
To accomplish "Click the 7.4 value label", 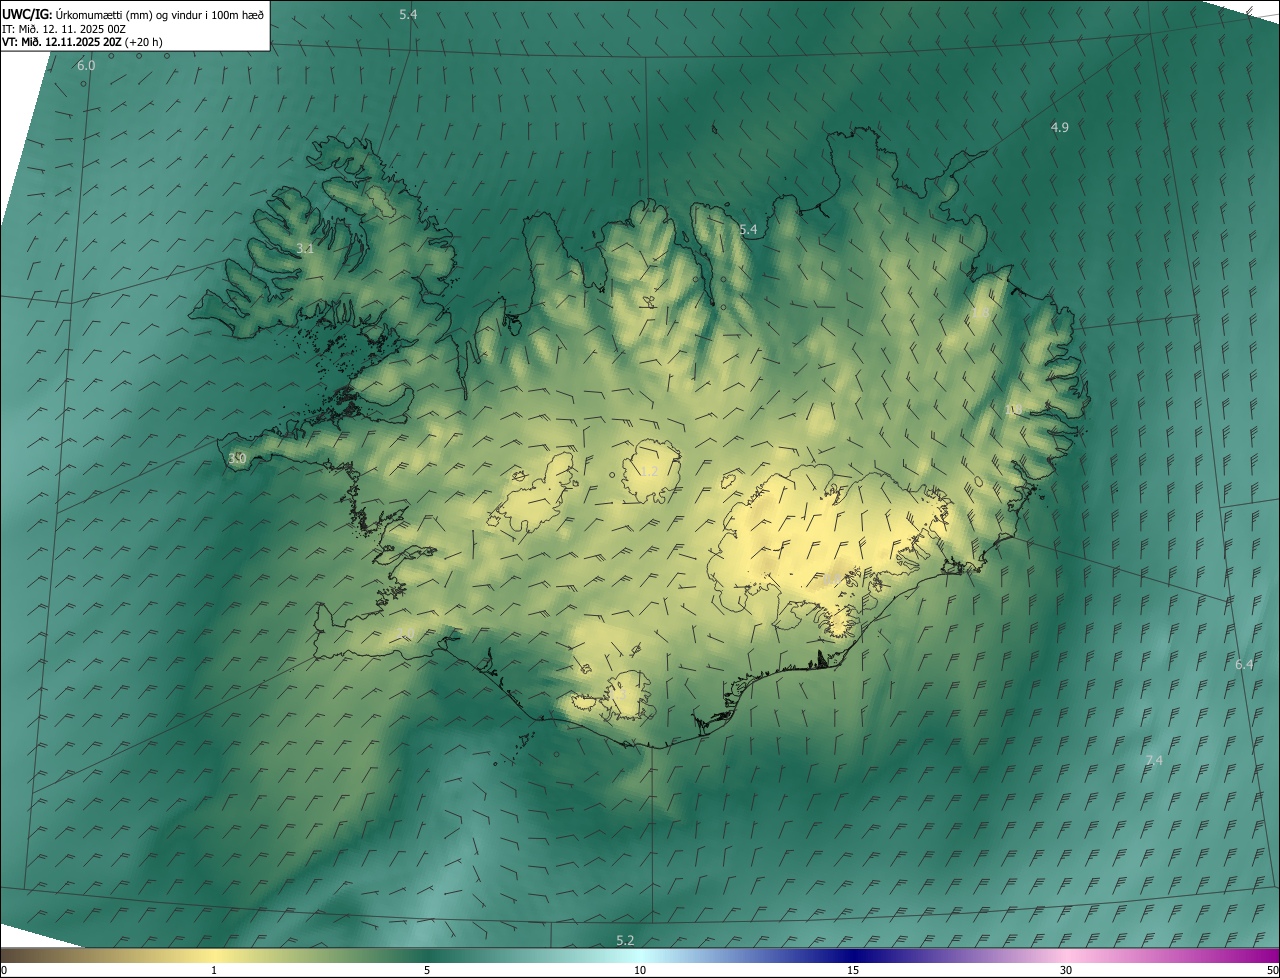I will 1153,760.
